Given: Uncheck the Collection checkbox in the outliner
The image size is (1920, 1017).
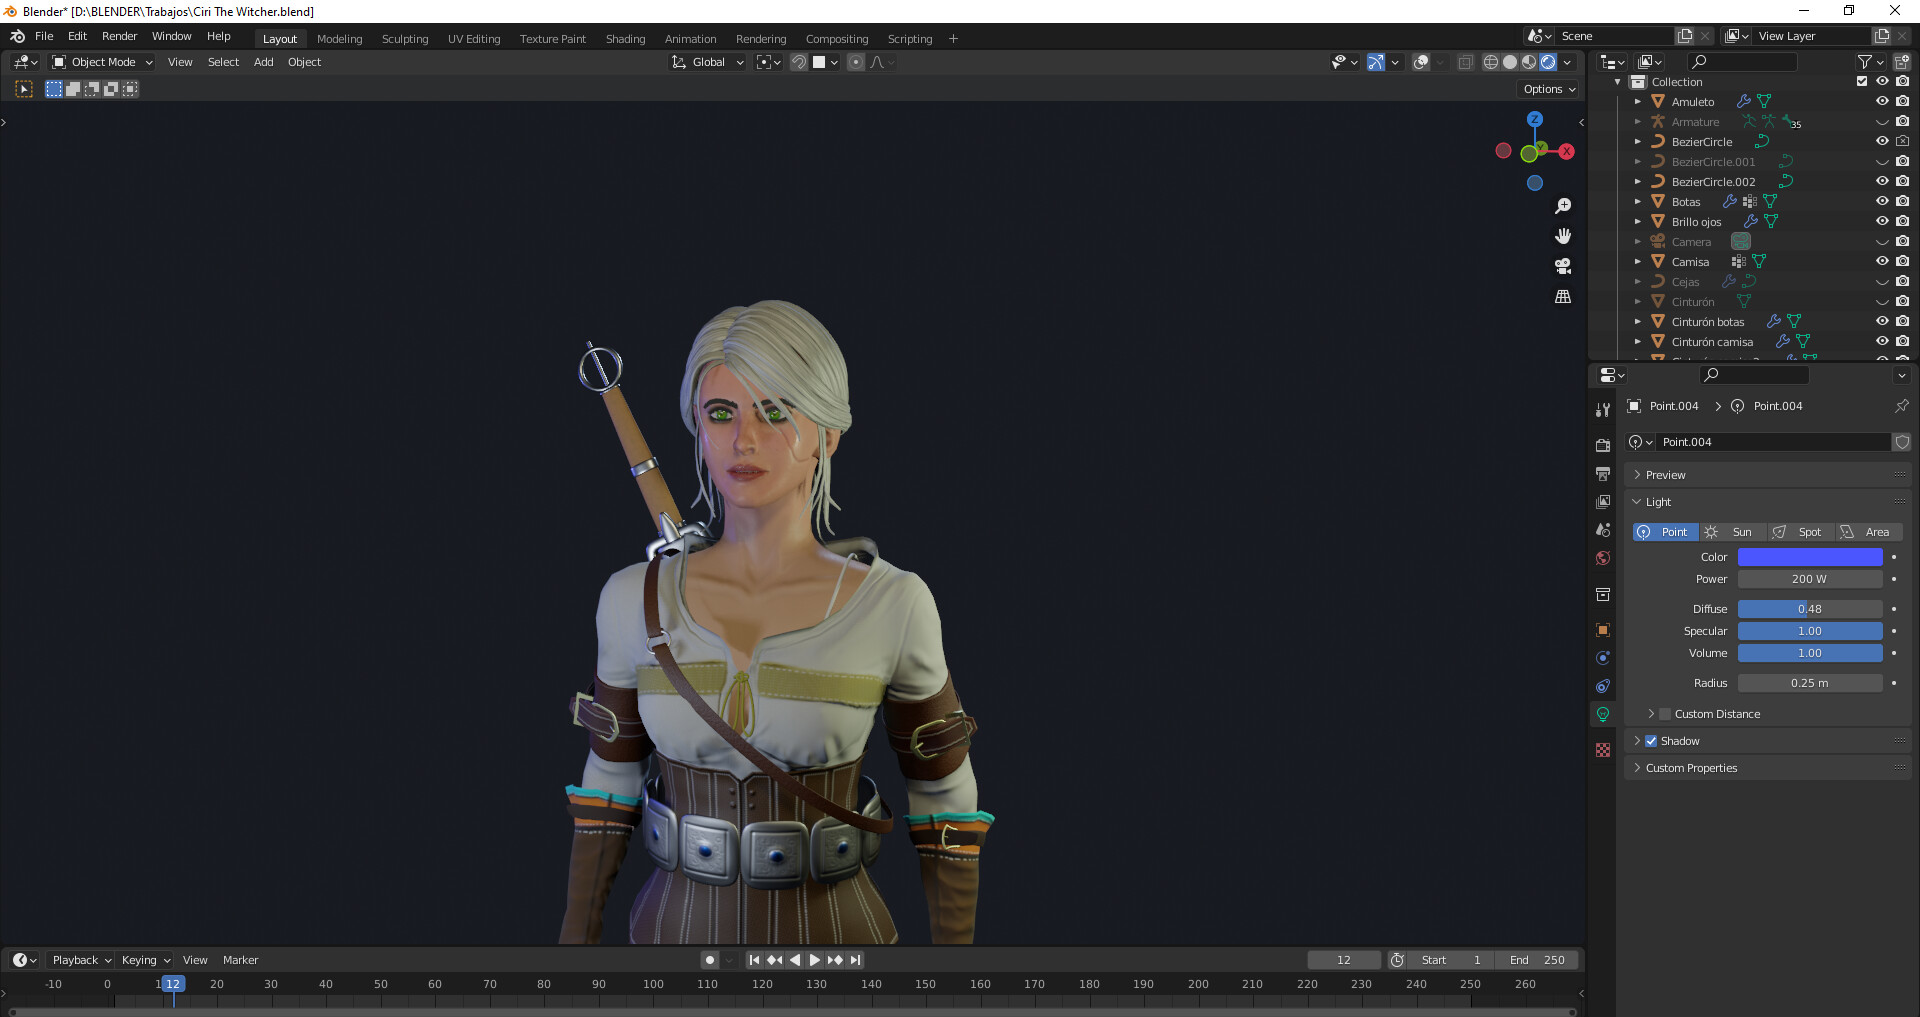Looking at the screenshot, I should [1862, 81].
